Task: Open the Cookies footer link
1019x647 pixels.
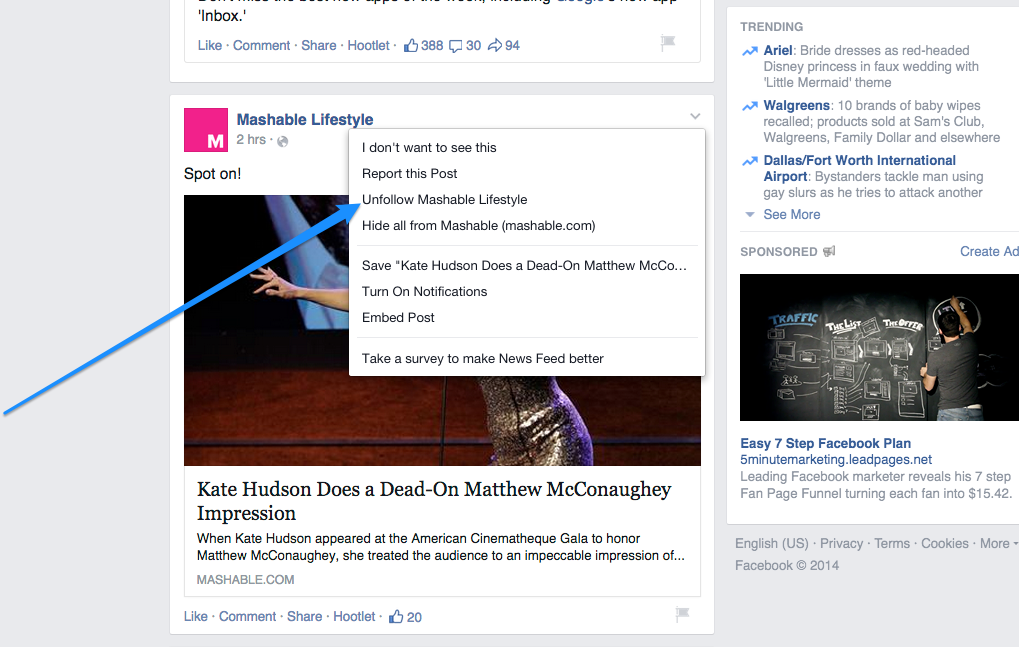Action: tap(945, 544)
